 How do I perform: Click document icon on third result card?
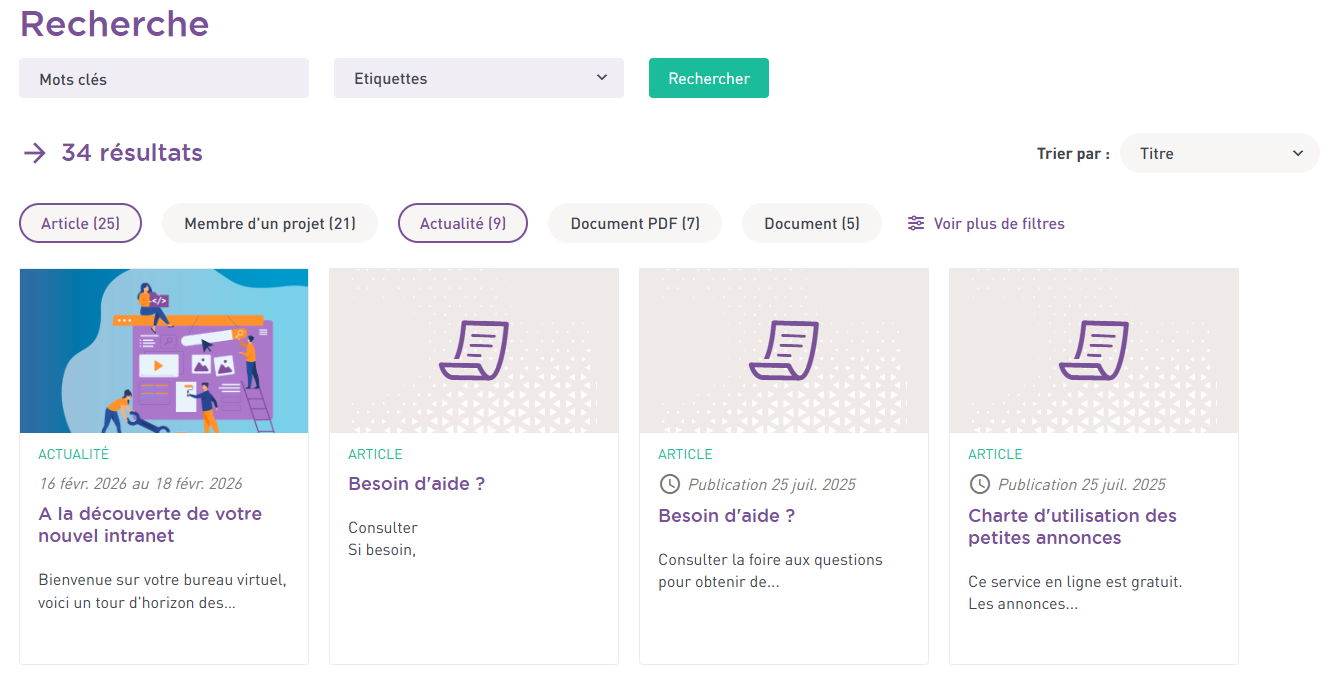784,350
